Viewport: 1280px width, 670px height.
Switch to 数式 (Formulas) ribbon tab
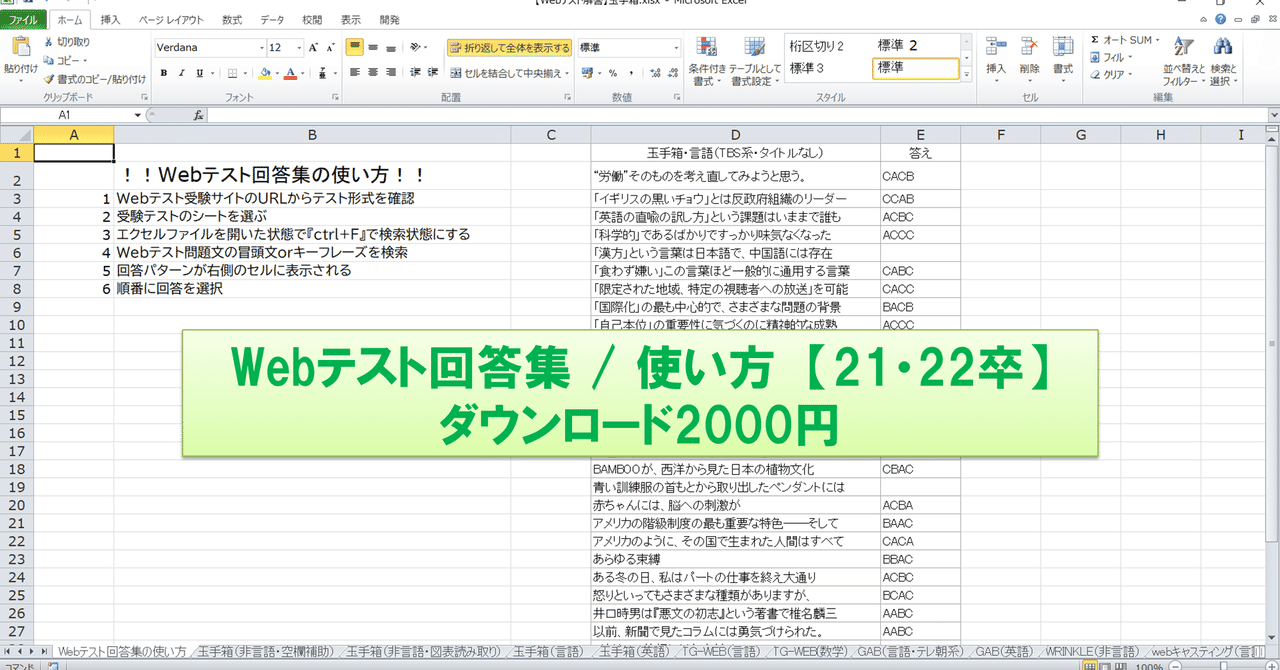[x=232, y=19]
